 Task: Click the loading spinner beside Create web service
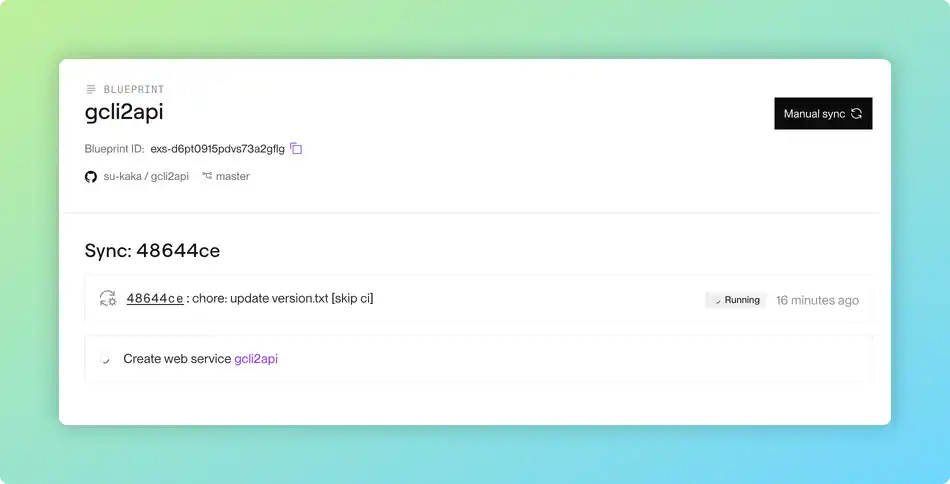click(105, 359)
